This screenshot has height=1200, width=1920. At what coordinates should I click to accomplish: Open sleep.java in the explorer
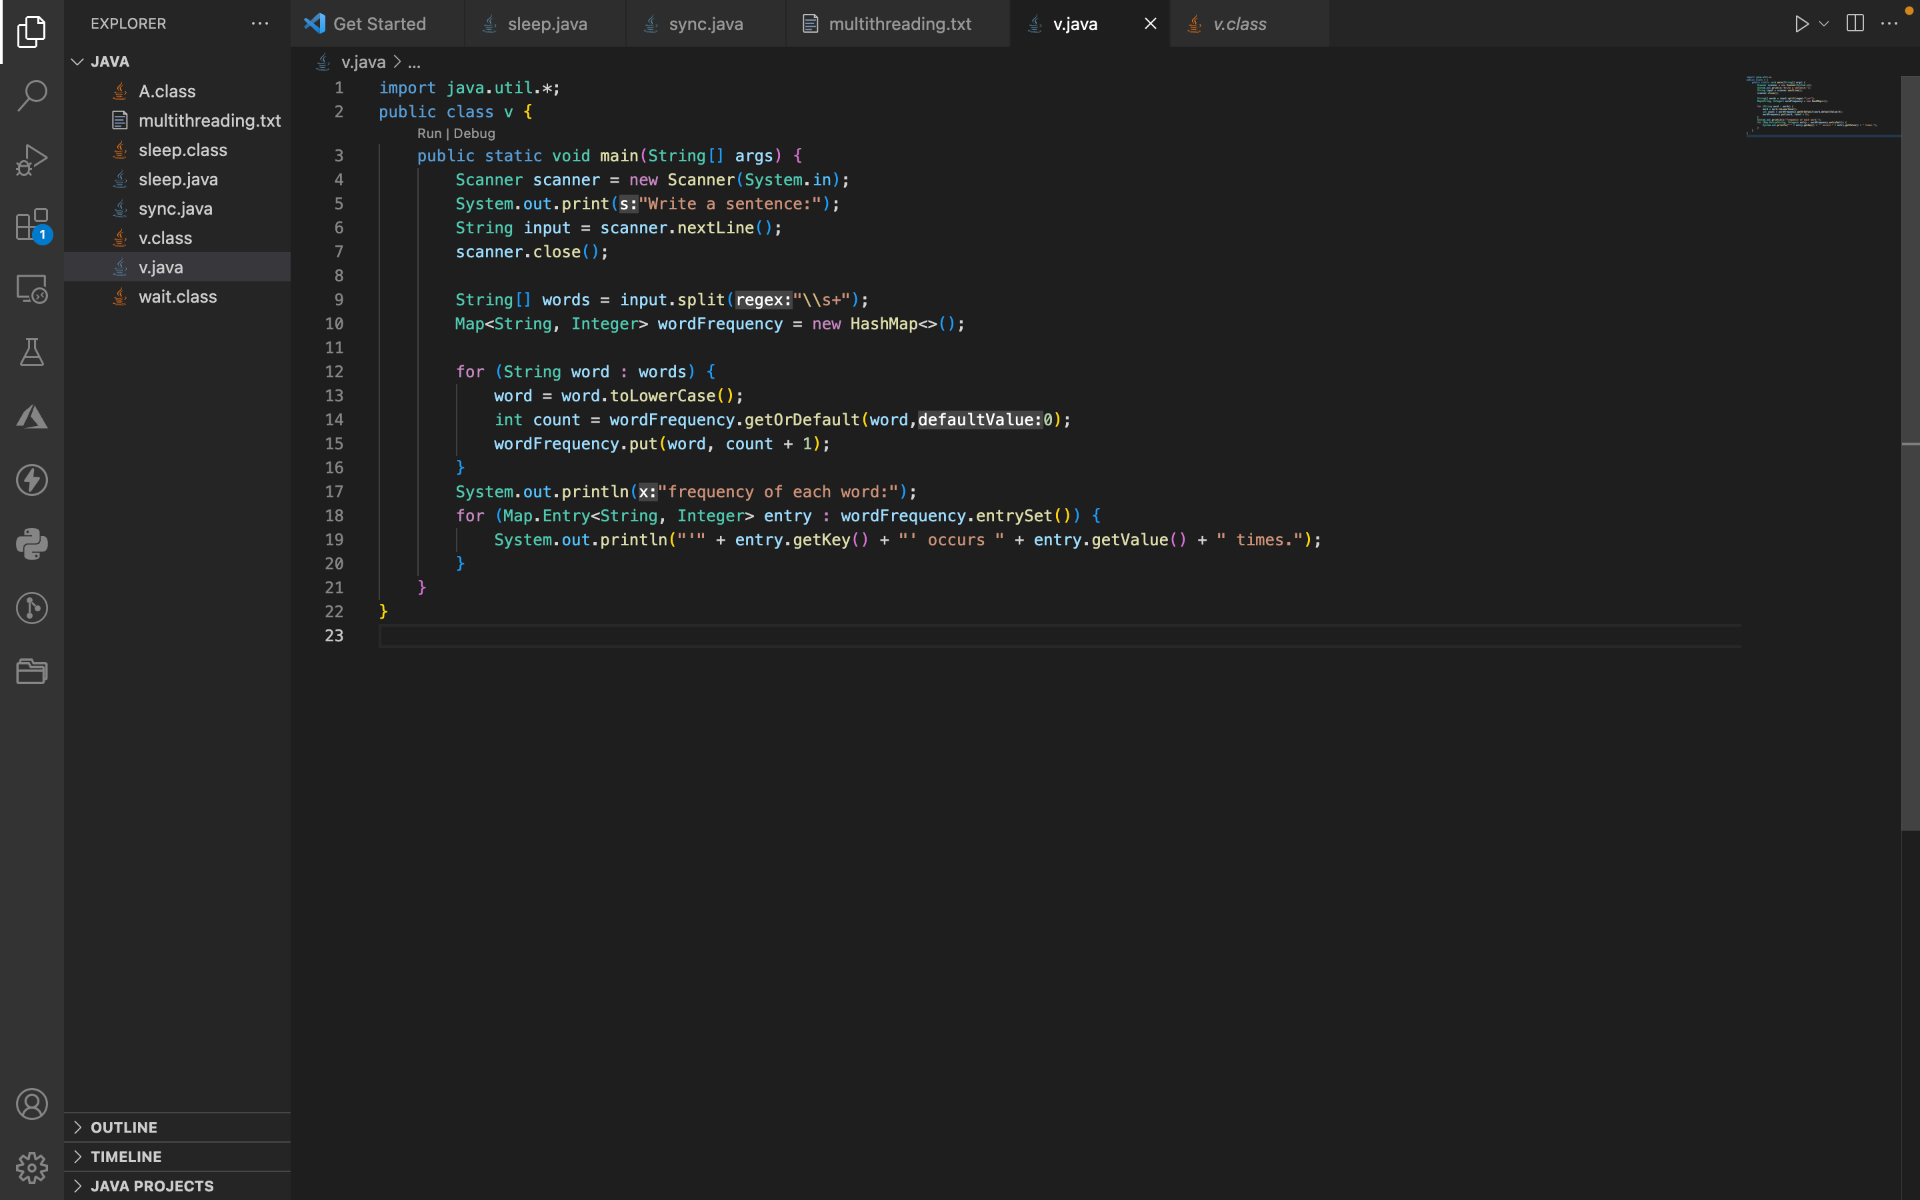pyautogui.click(x=178, y=179)
